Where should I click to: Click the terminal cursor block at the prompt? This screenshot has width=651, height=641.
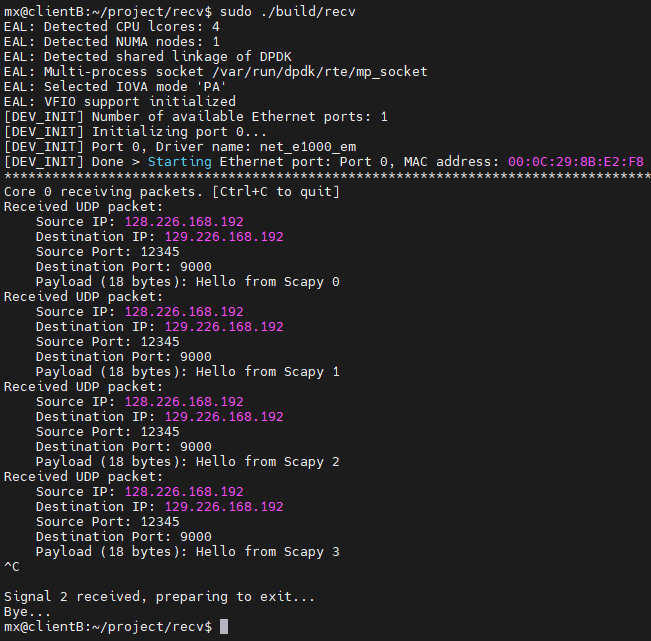(224, 626)
